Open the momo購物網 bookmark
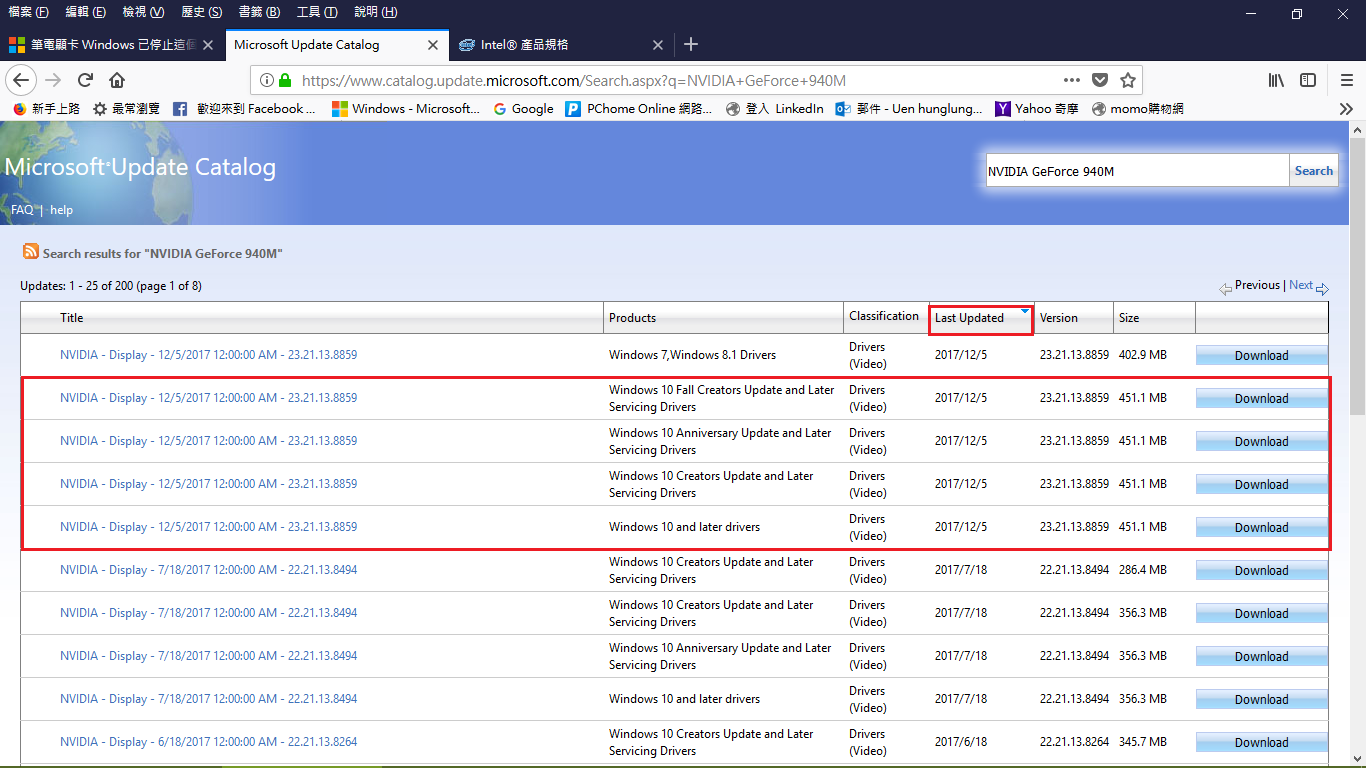 [1138, 108]
